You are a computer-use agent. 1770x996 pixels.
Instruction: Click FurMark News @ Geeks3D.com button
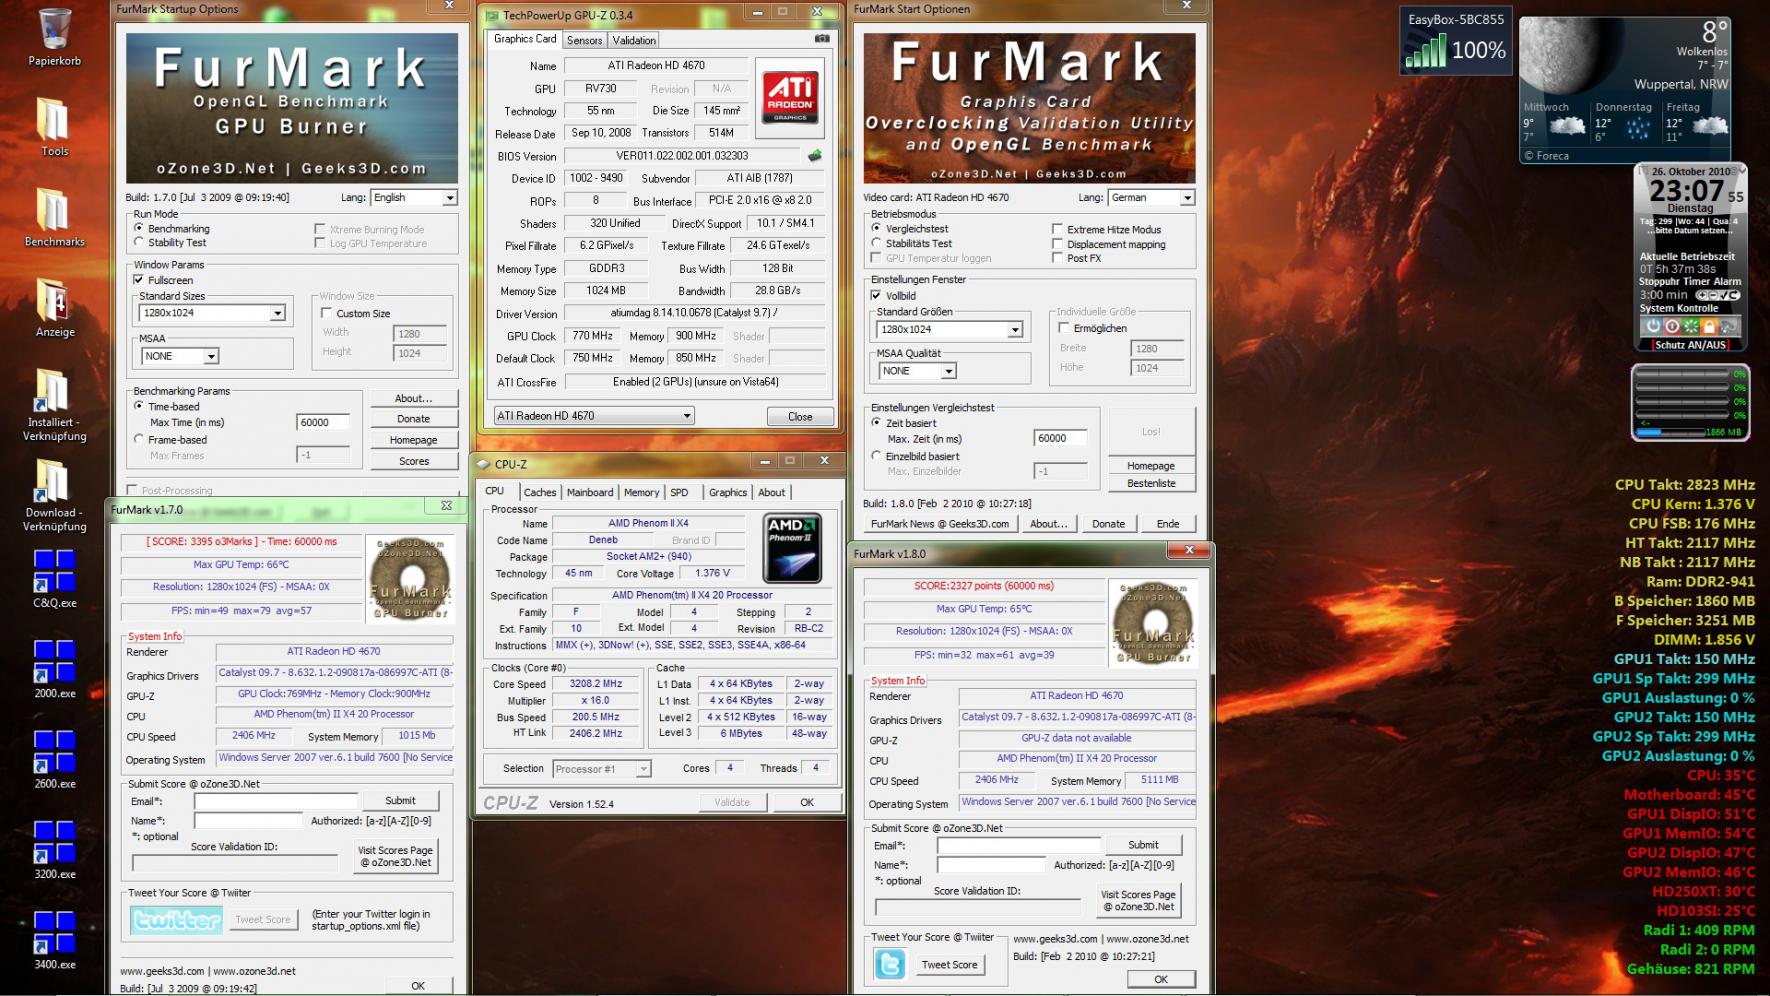[x=940, y=524]
